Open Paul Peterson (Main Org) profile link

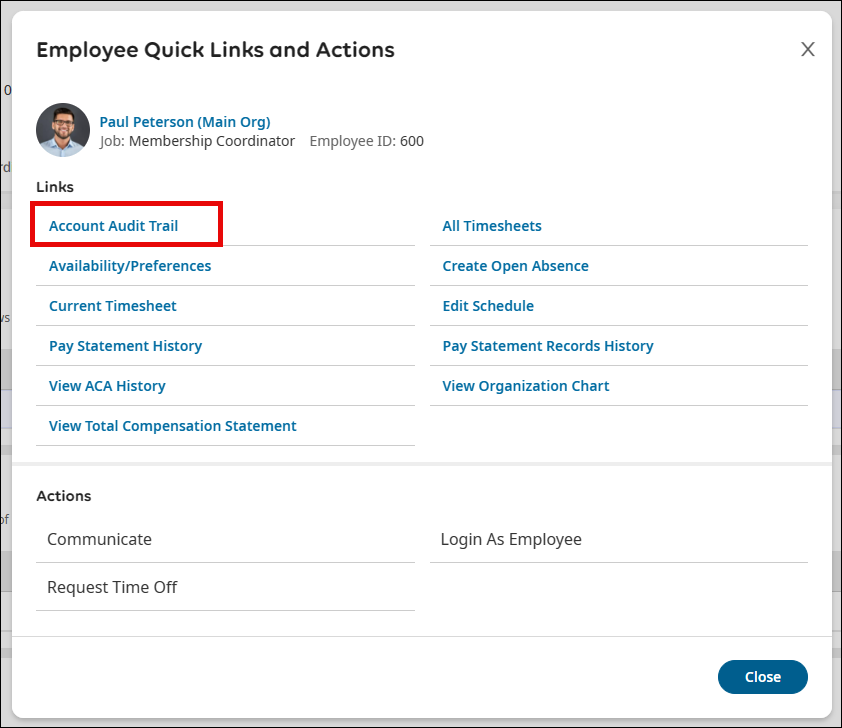coord(185,122)
